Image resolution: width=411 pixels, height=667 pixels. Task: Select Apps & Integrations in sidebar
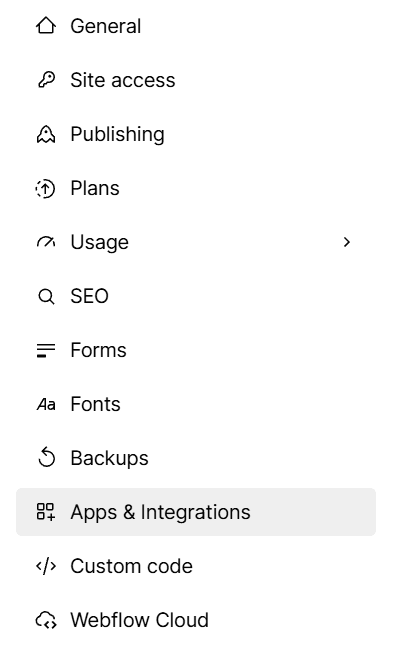click(x=196, y=512)
